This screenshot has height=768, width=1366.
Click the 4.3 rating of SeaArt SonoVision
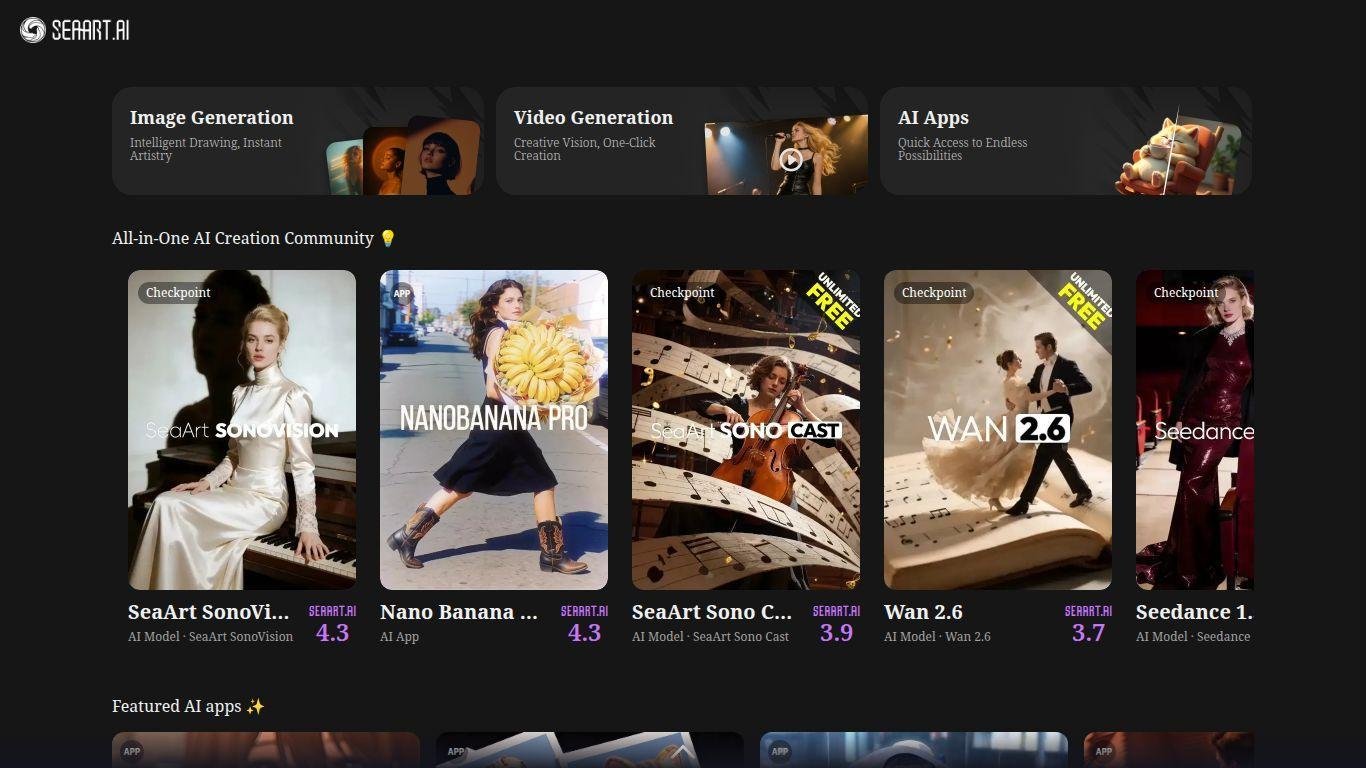(332, 632)
